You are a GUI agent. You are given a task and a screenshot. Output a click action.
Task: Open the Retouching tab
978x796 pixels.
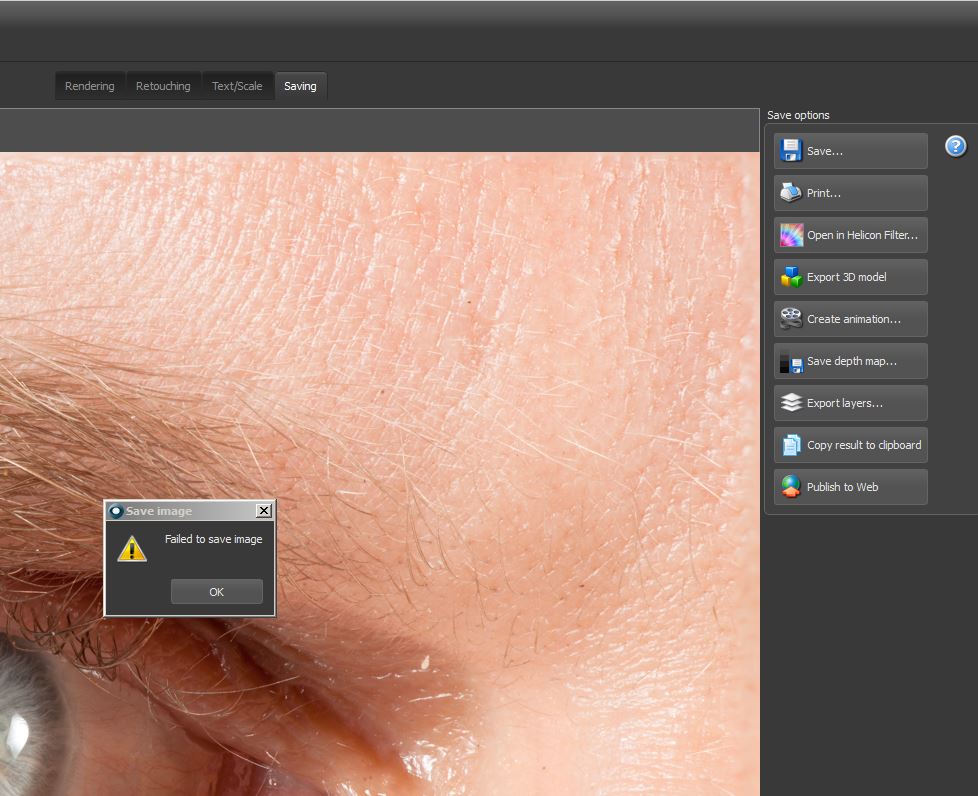pos(163,86)
